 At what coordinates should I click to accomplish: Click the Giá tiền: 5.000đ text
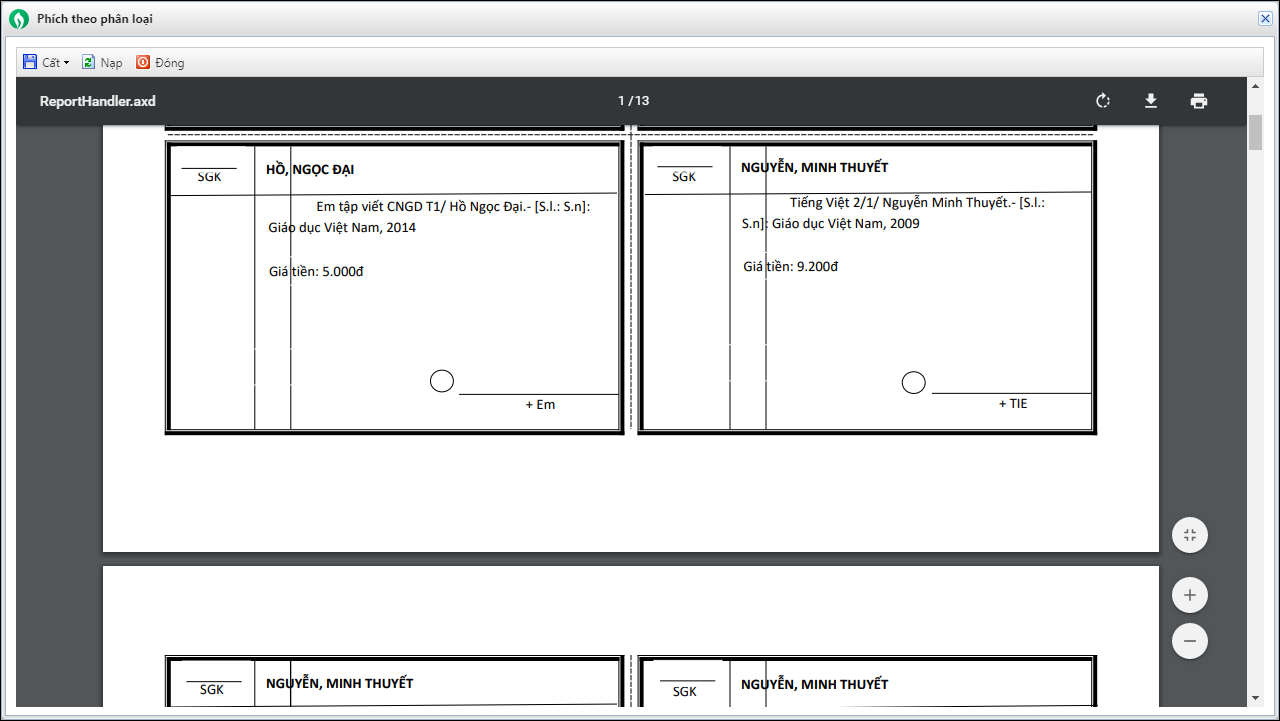click(316, 271)
